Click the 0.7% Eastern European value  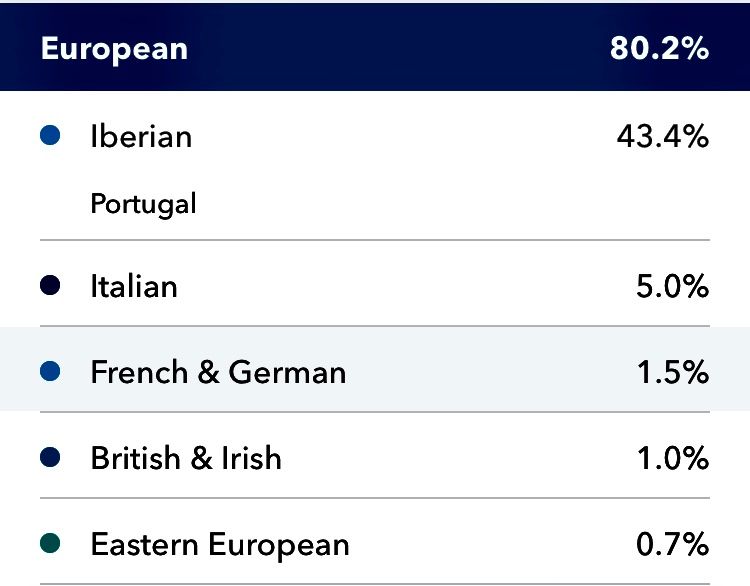(x=672, y=545)
